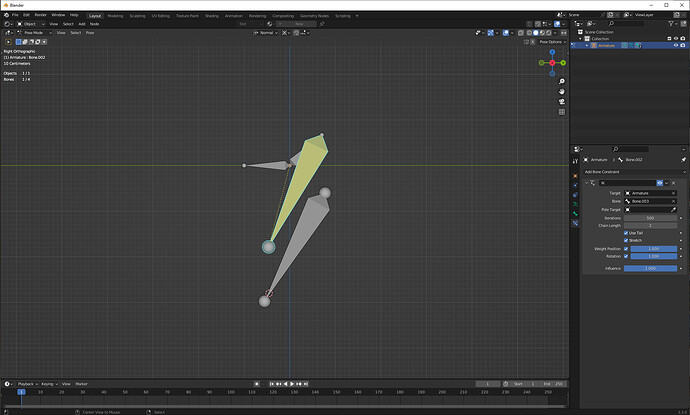690x415 pixels.
Task: Toggle the Stretch checkbox
Action: click(626, 240)
